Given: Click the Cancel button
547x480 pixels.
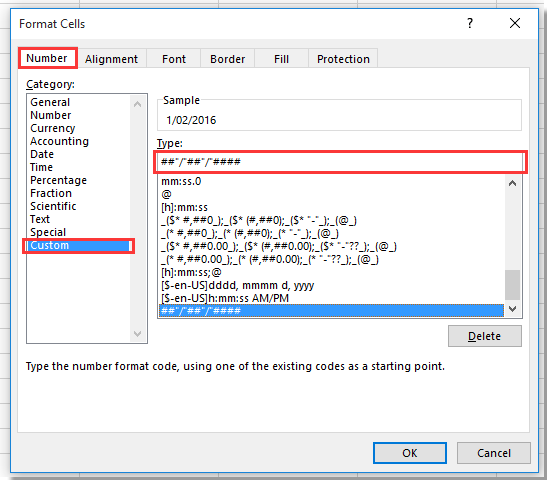Looking at the screenshot, I should click(x=494, y=453).
